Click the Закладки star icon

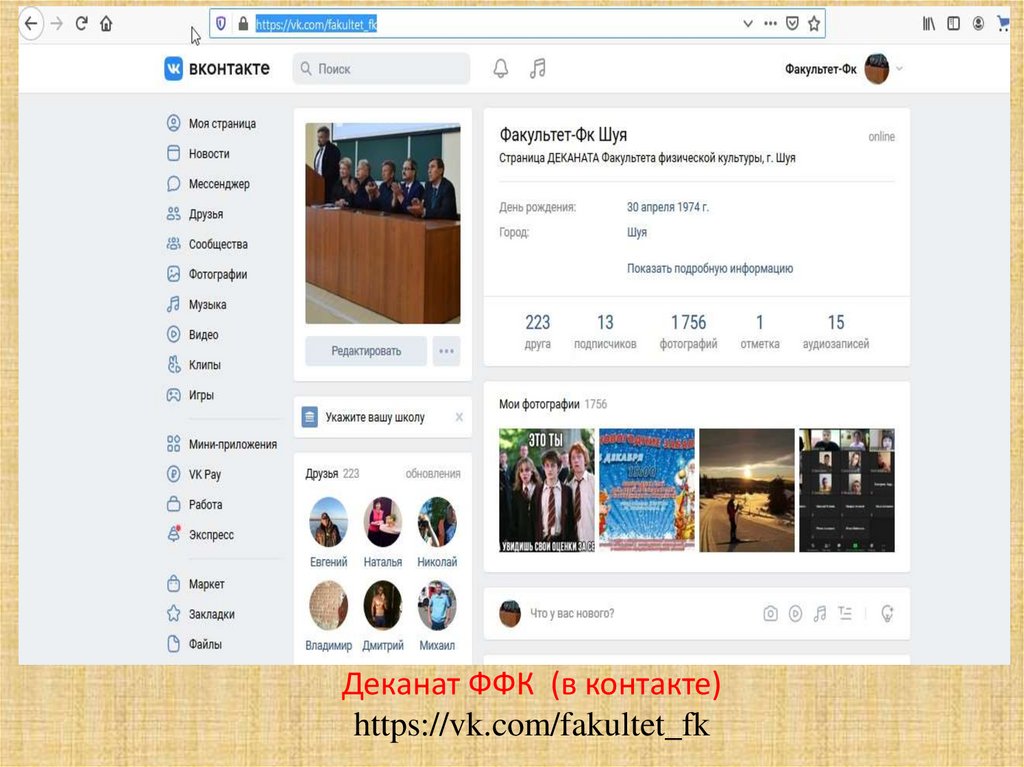point(173,613)
